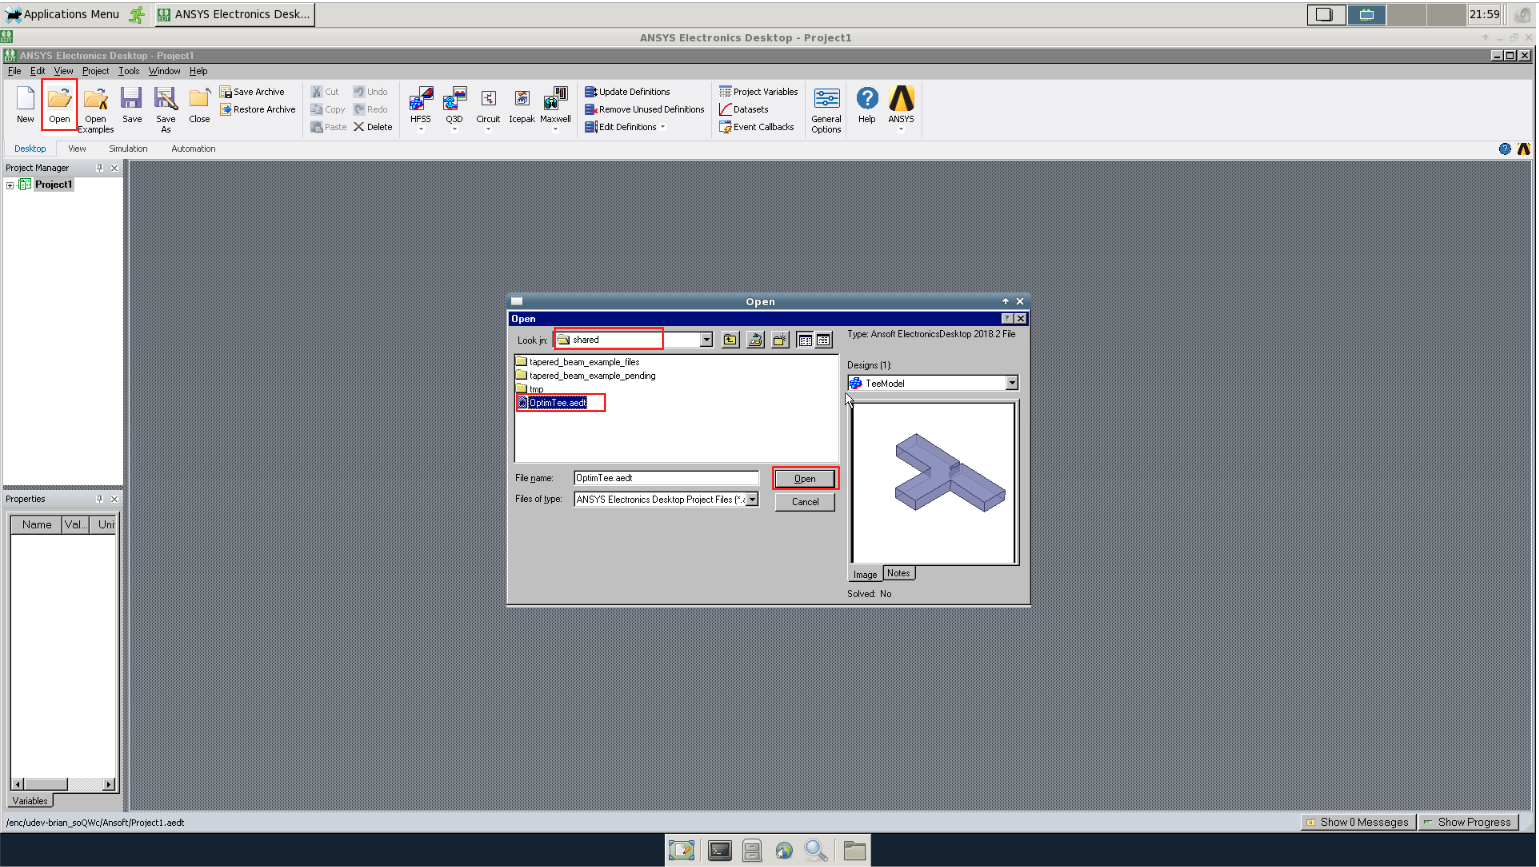Click Update Definitions
The height and width of the screenshot is (867, 1539).
627,92
